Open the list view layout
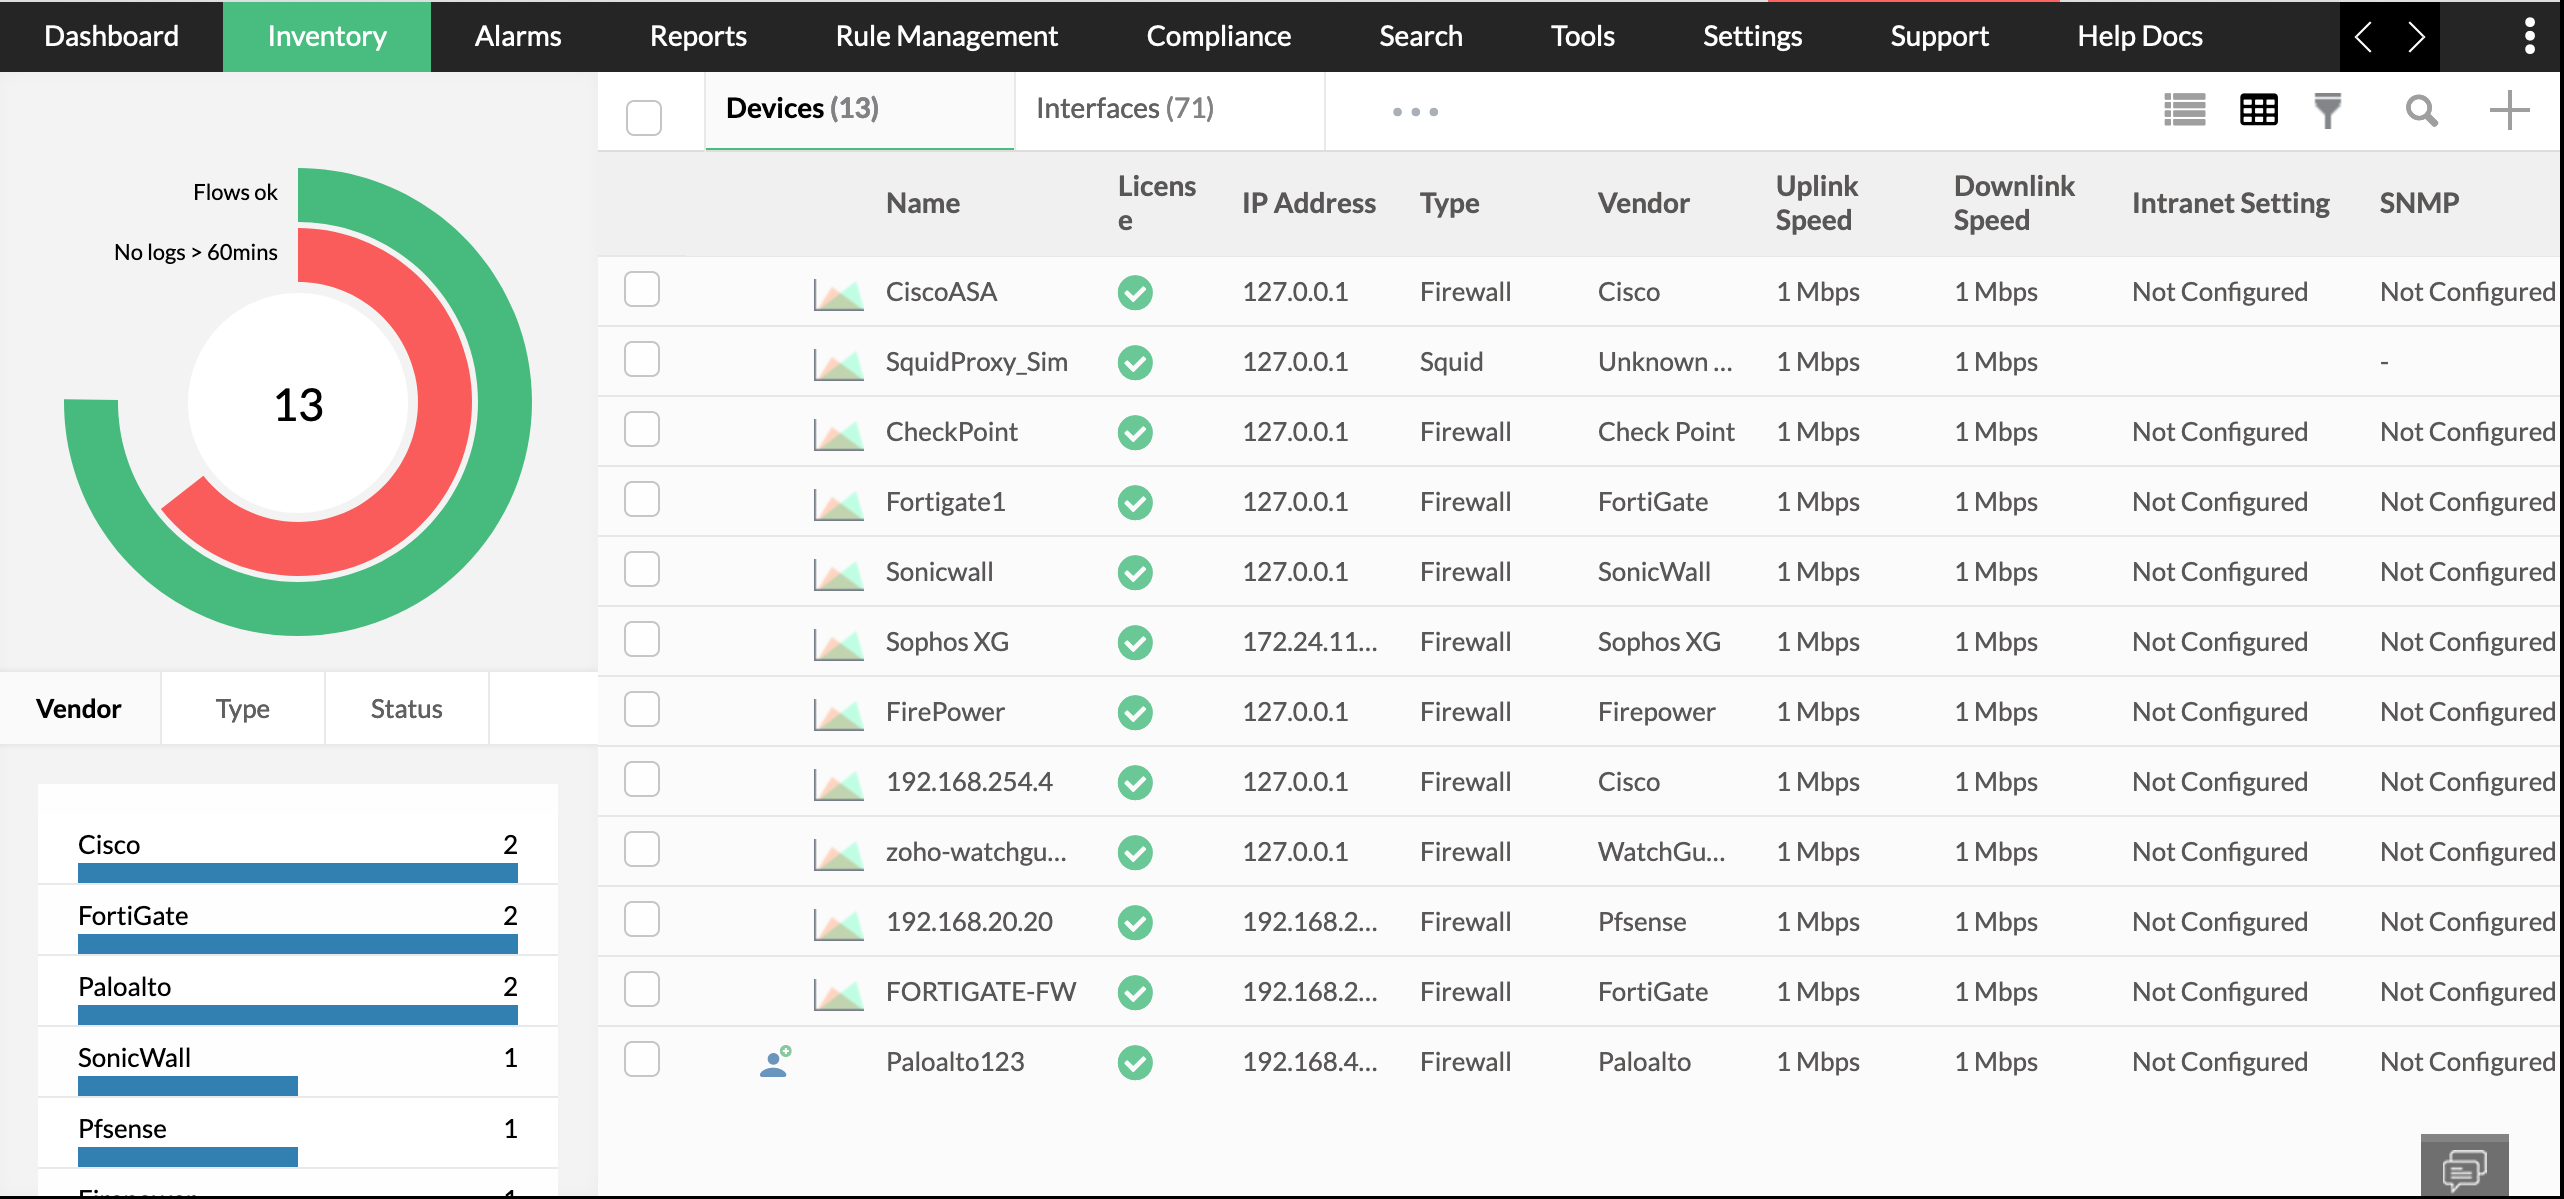The height and width of the screenshot is (1199, 2564). coord(2186,110)
